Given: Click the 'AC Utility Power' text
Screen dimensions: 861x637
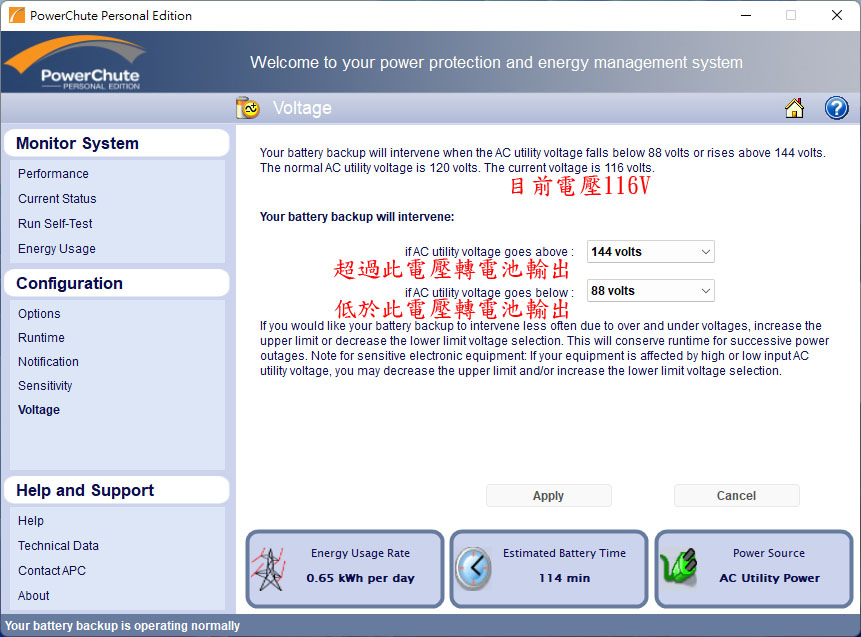Looking at the screenshot, I should pos(769,578).
